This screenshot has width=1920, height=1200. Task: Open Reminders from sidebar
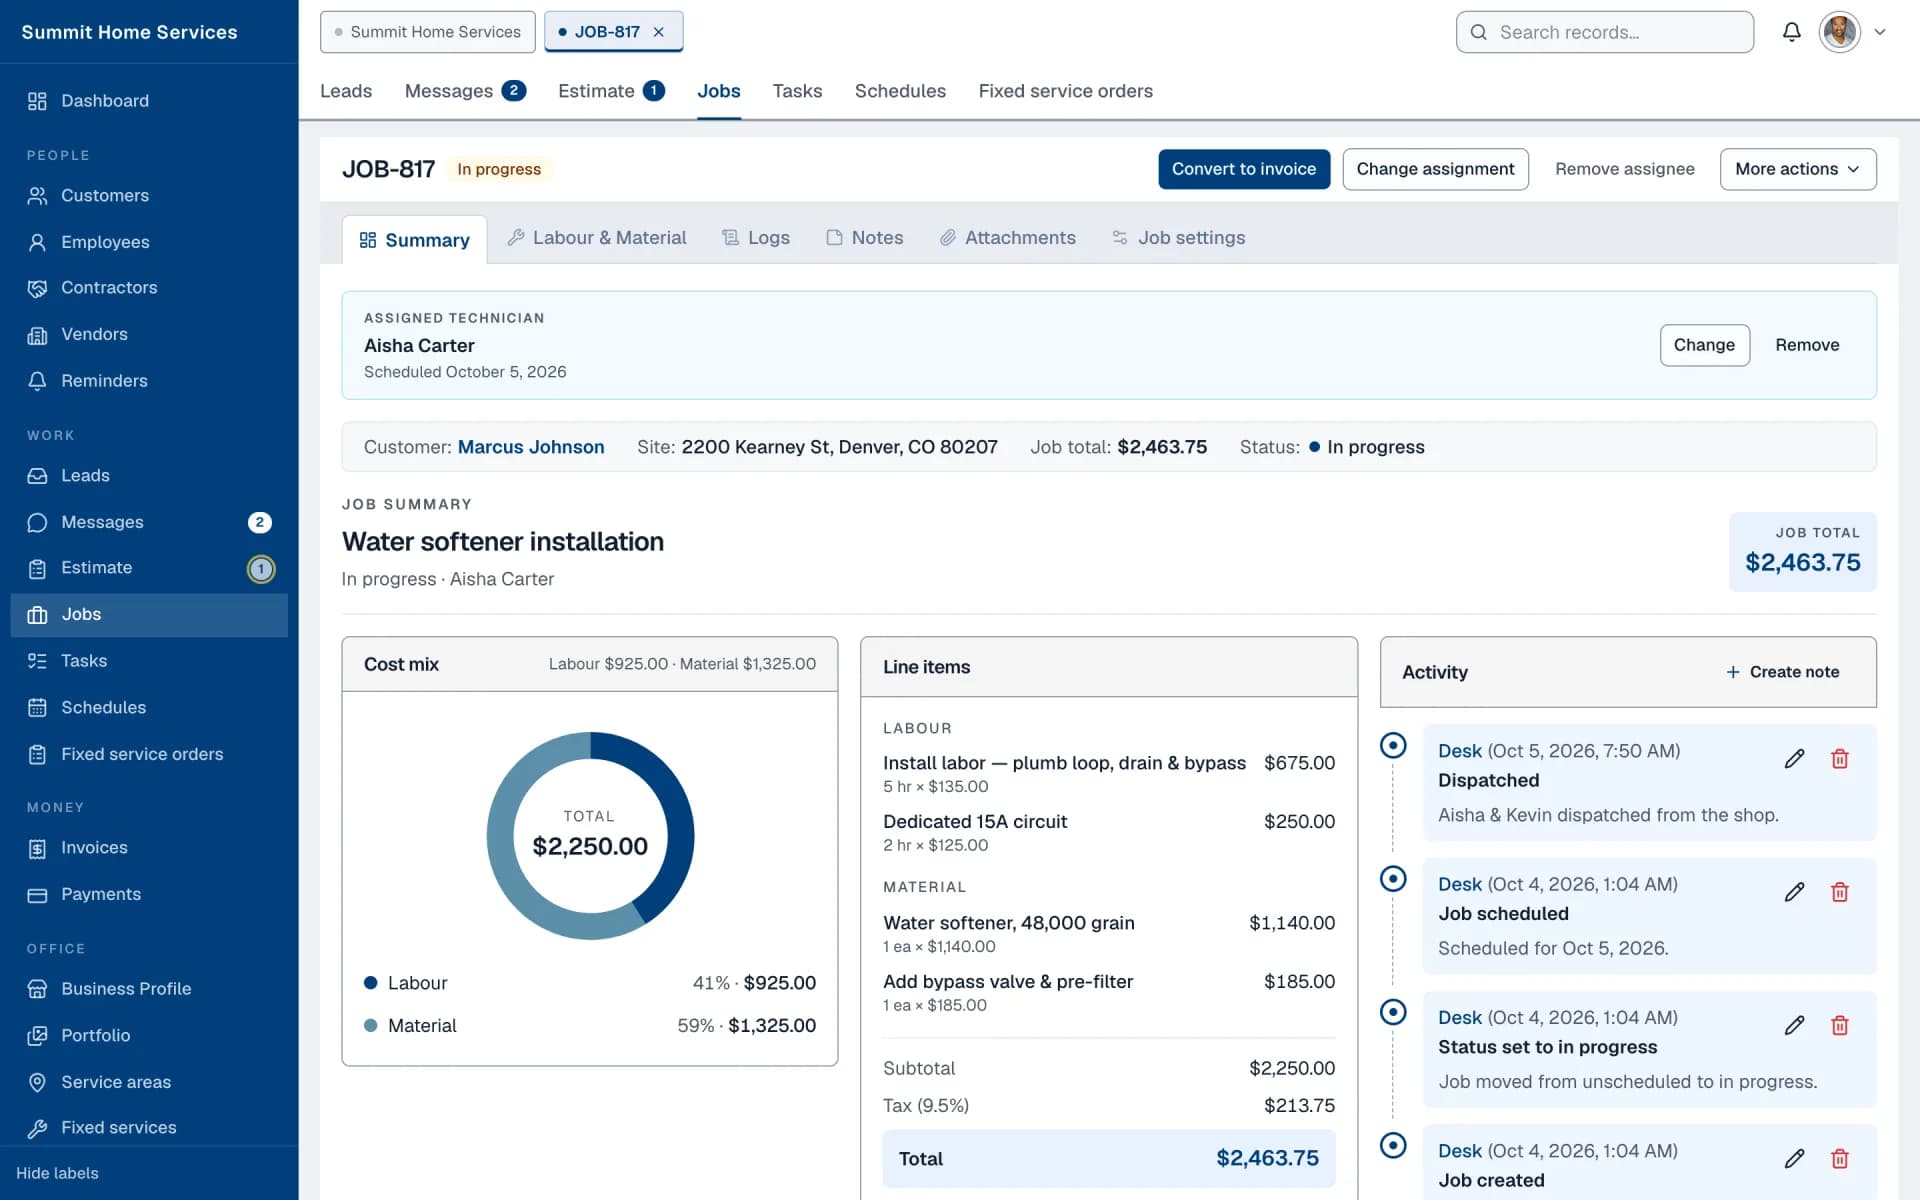(149, 381)
